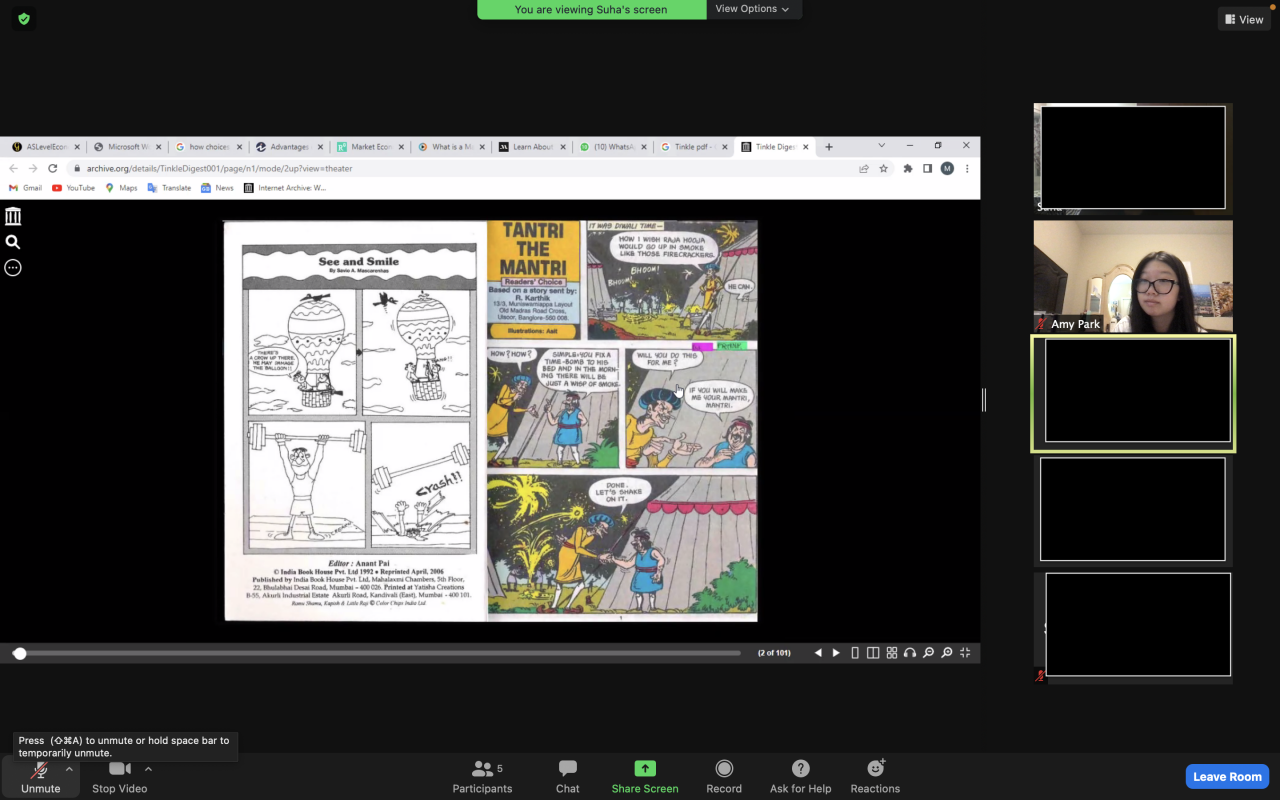Start recording with the Record button
Viewport: 1280px width, 800px height.
724,776
